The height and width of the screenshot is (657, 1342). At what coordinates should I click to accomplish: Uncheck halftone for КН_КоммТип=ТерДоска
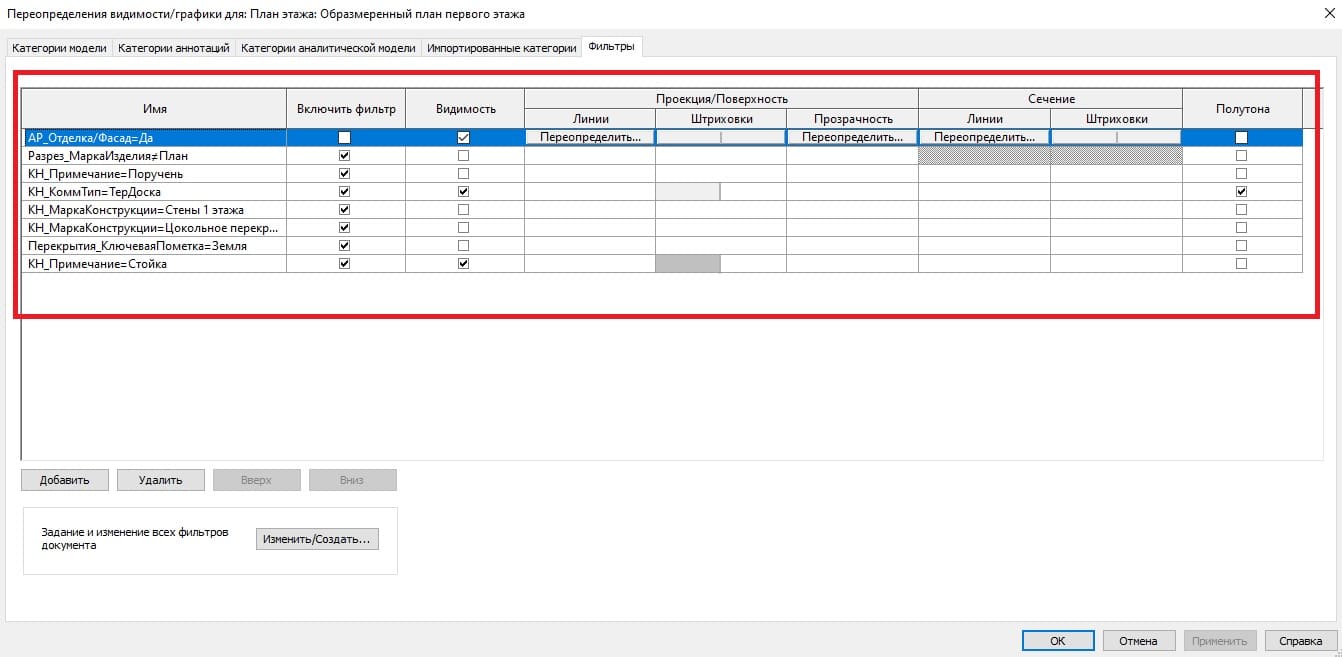[x=1241, y=192]
